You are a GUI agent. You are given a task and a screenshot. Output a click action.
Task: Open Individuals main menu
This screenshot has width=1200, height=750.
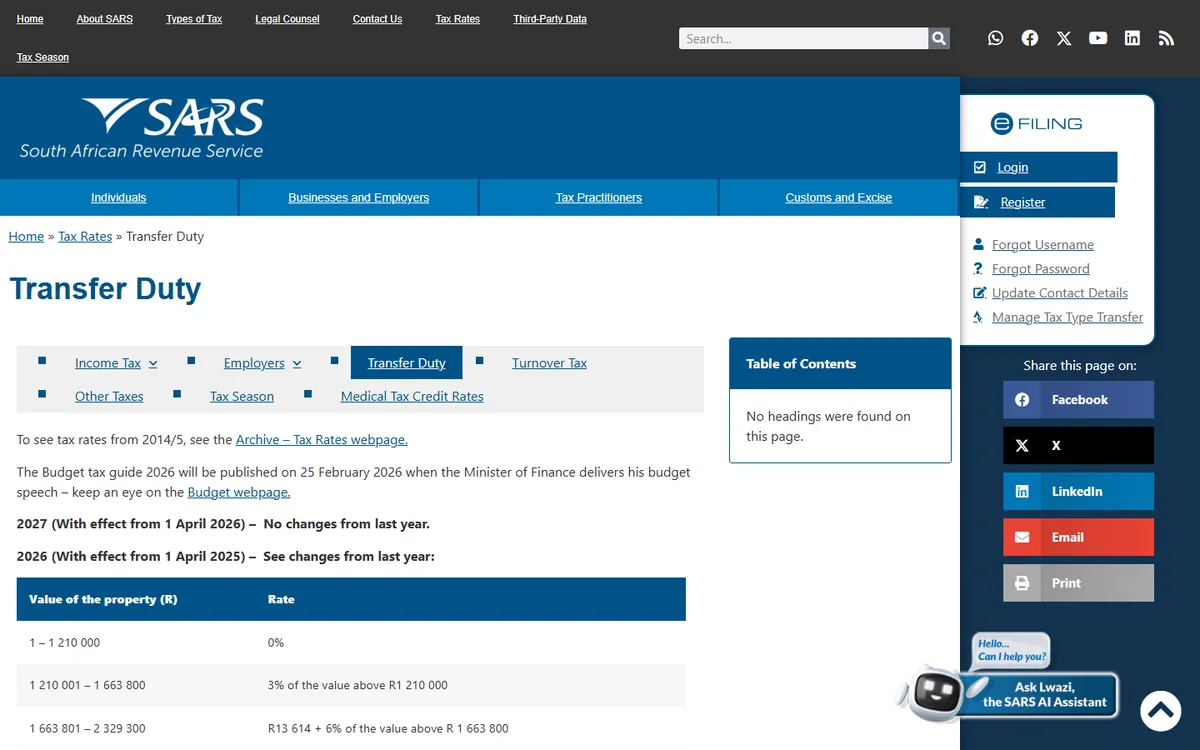pos(118,197)
